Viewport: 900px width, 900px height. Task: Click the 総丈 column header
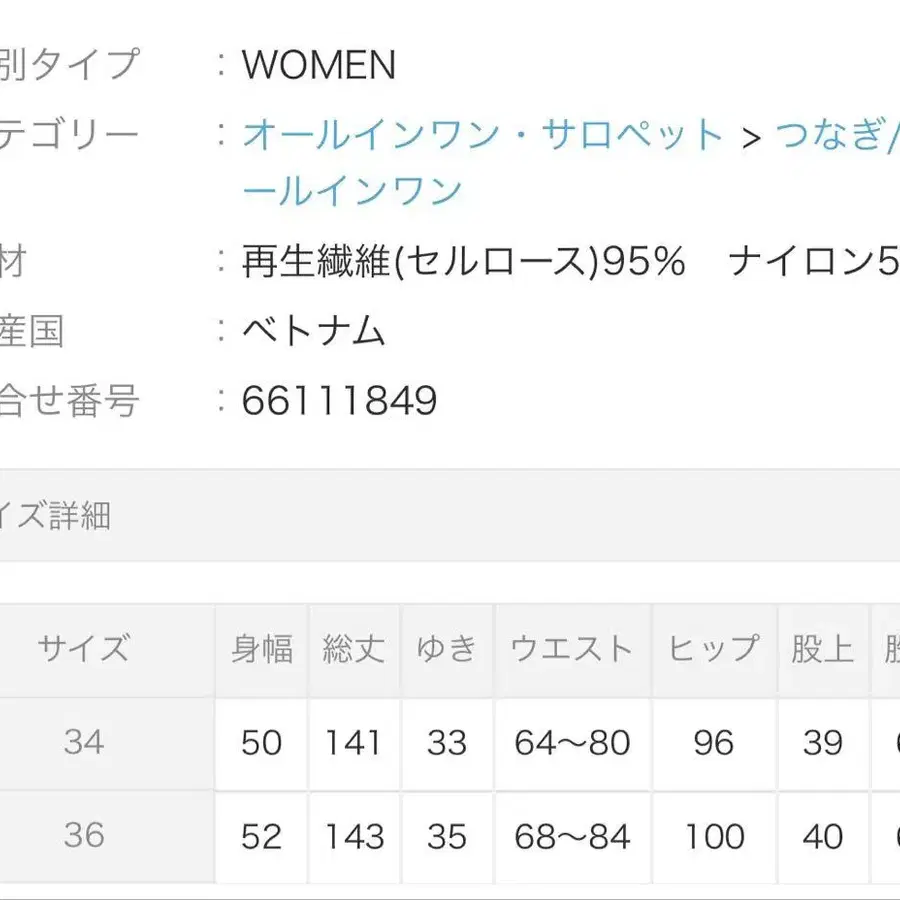click(x=353, y=649)
